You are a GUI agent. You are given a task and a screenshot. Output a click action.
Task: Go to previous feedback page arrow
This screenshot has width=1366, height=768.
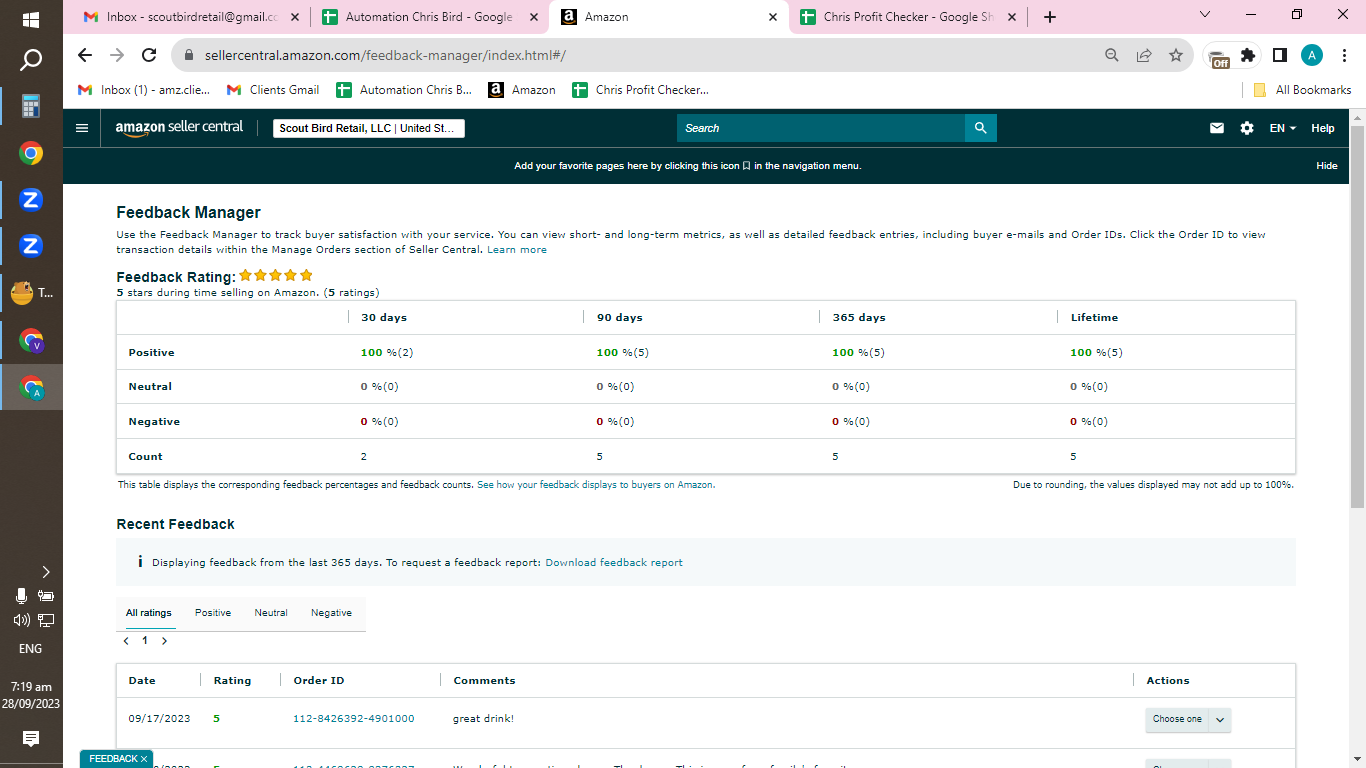[126, 641]
